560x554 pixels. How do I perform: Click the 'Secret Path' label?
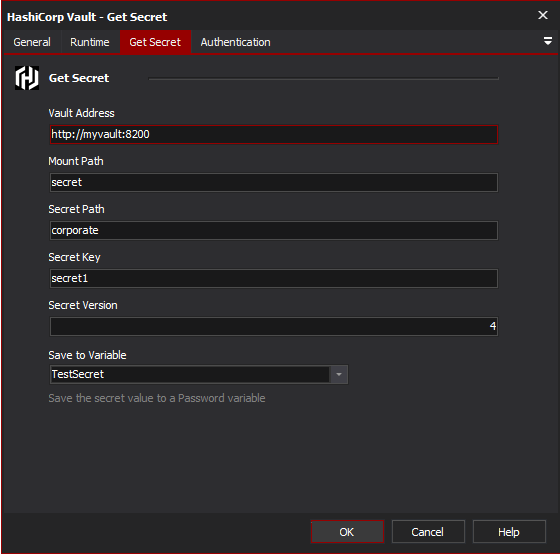coord(76,209)
